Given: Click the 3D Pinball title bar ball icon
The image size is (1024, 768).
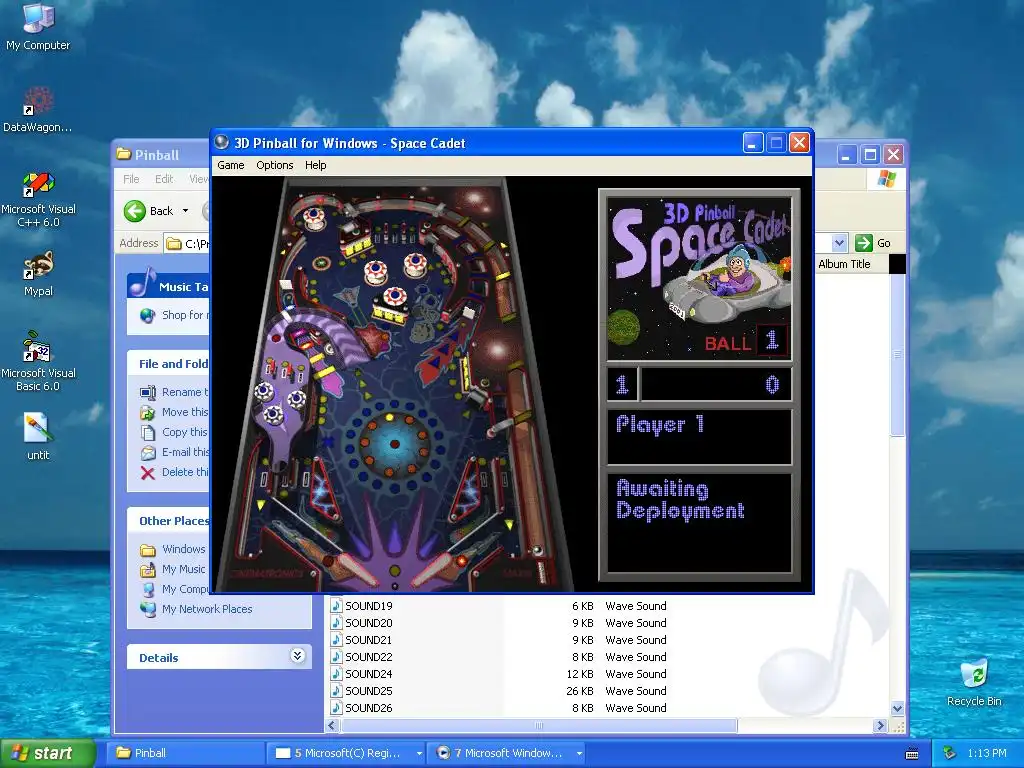Looking at the screenshot, I should [x=222, y=142].
